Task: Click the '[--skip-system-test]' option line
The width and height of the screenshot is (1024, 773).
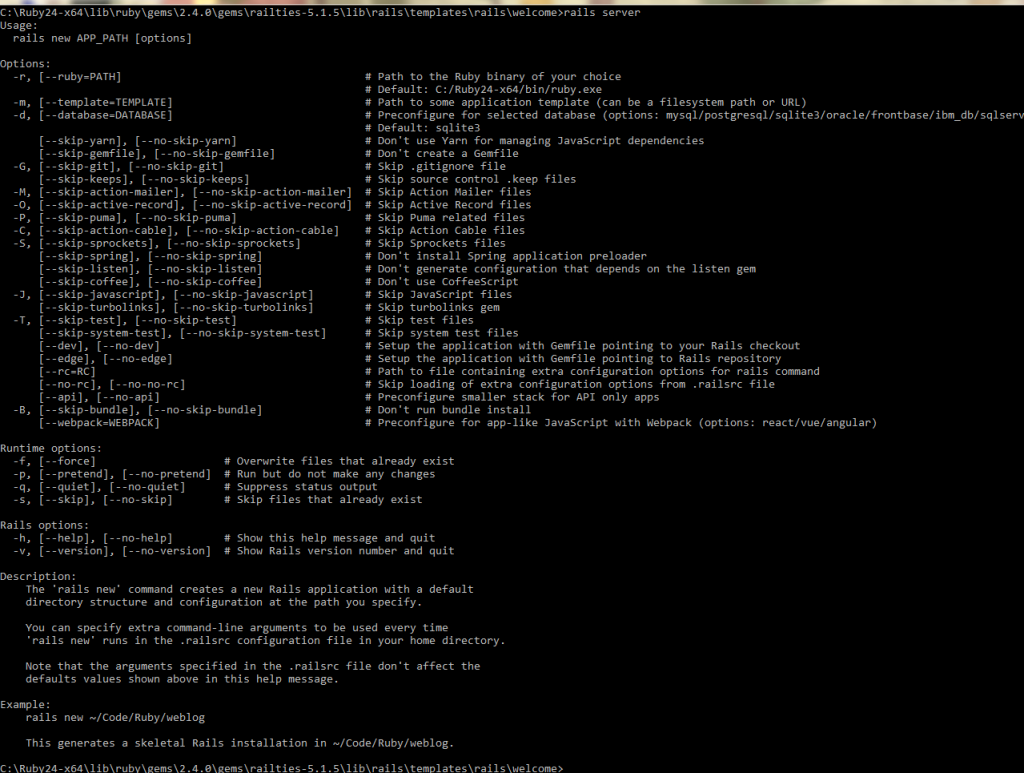Action: (x=182, y=333)
